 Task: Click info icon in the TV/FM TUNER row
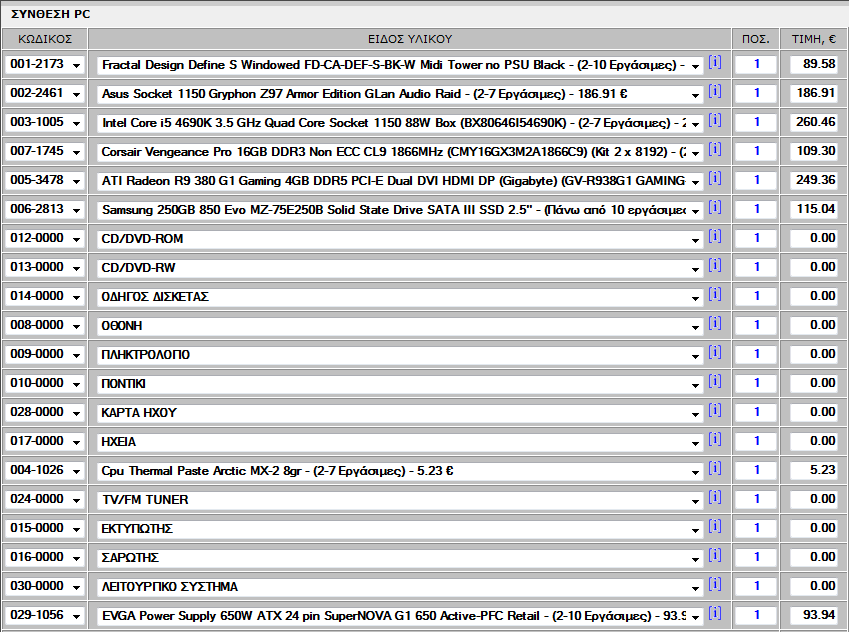point(715,497)
